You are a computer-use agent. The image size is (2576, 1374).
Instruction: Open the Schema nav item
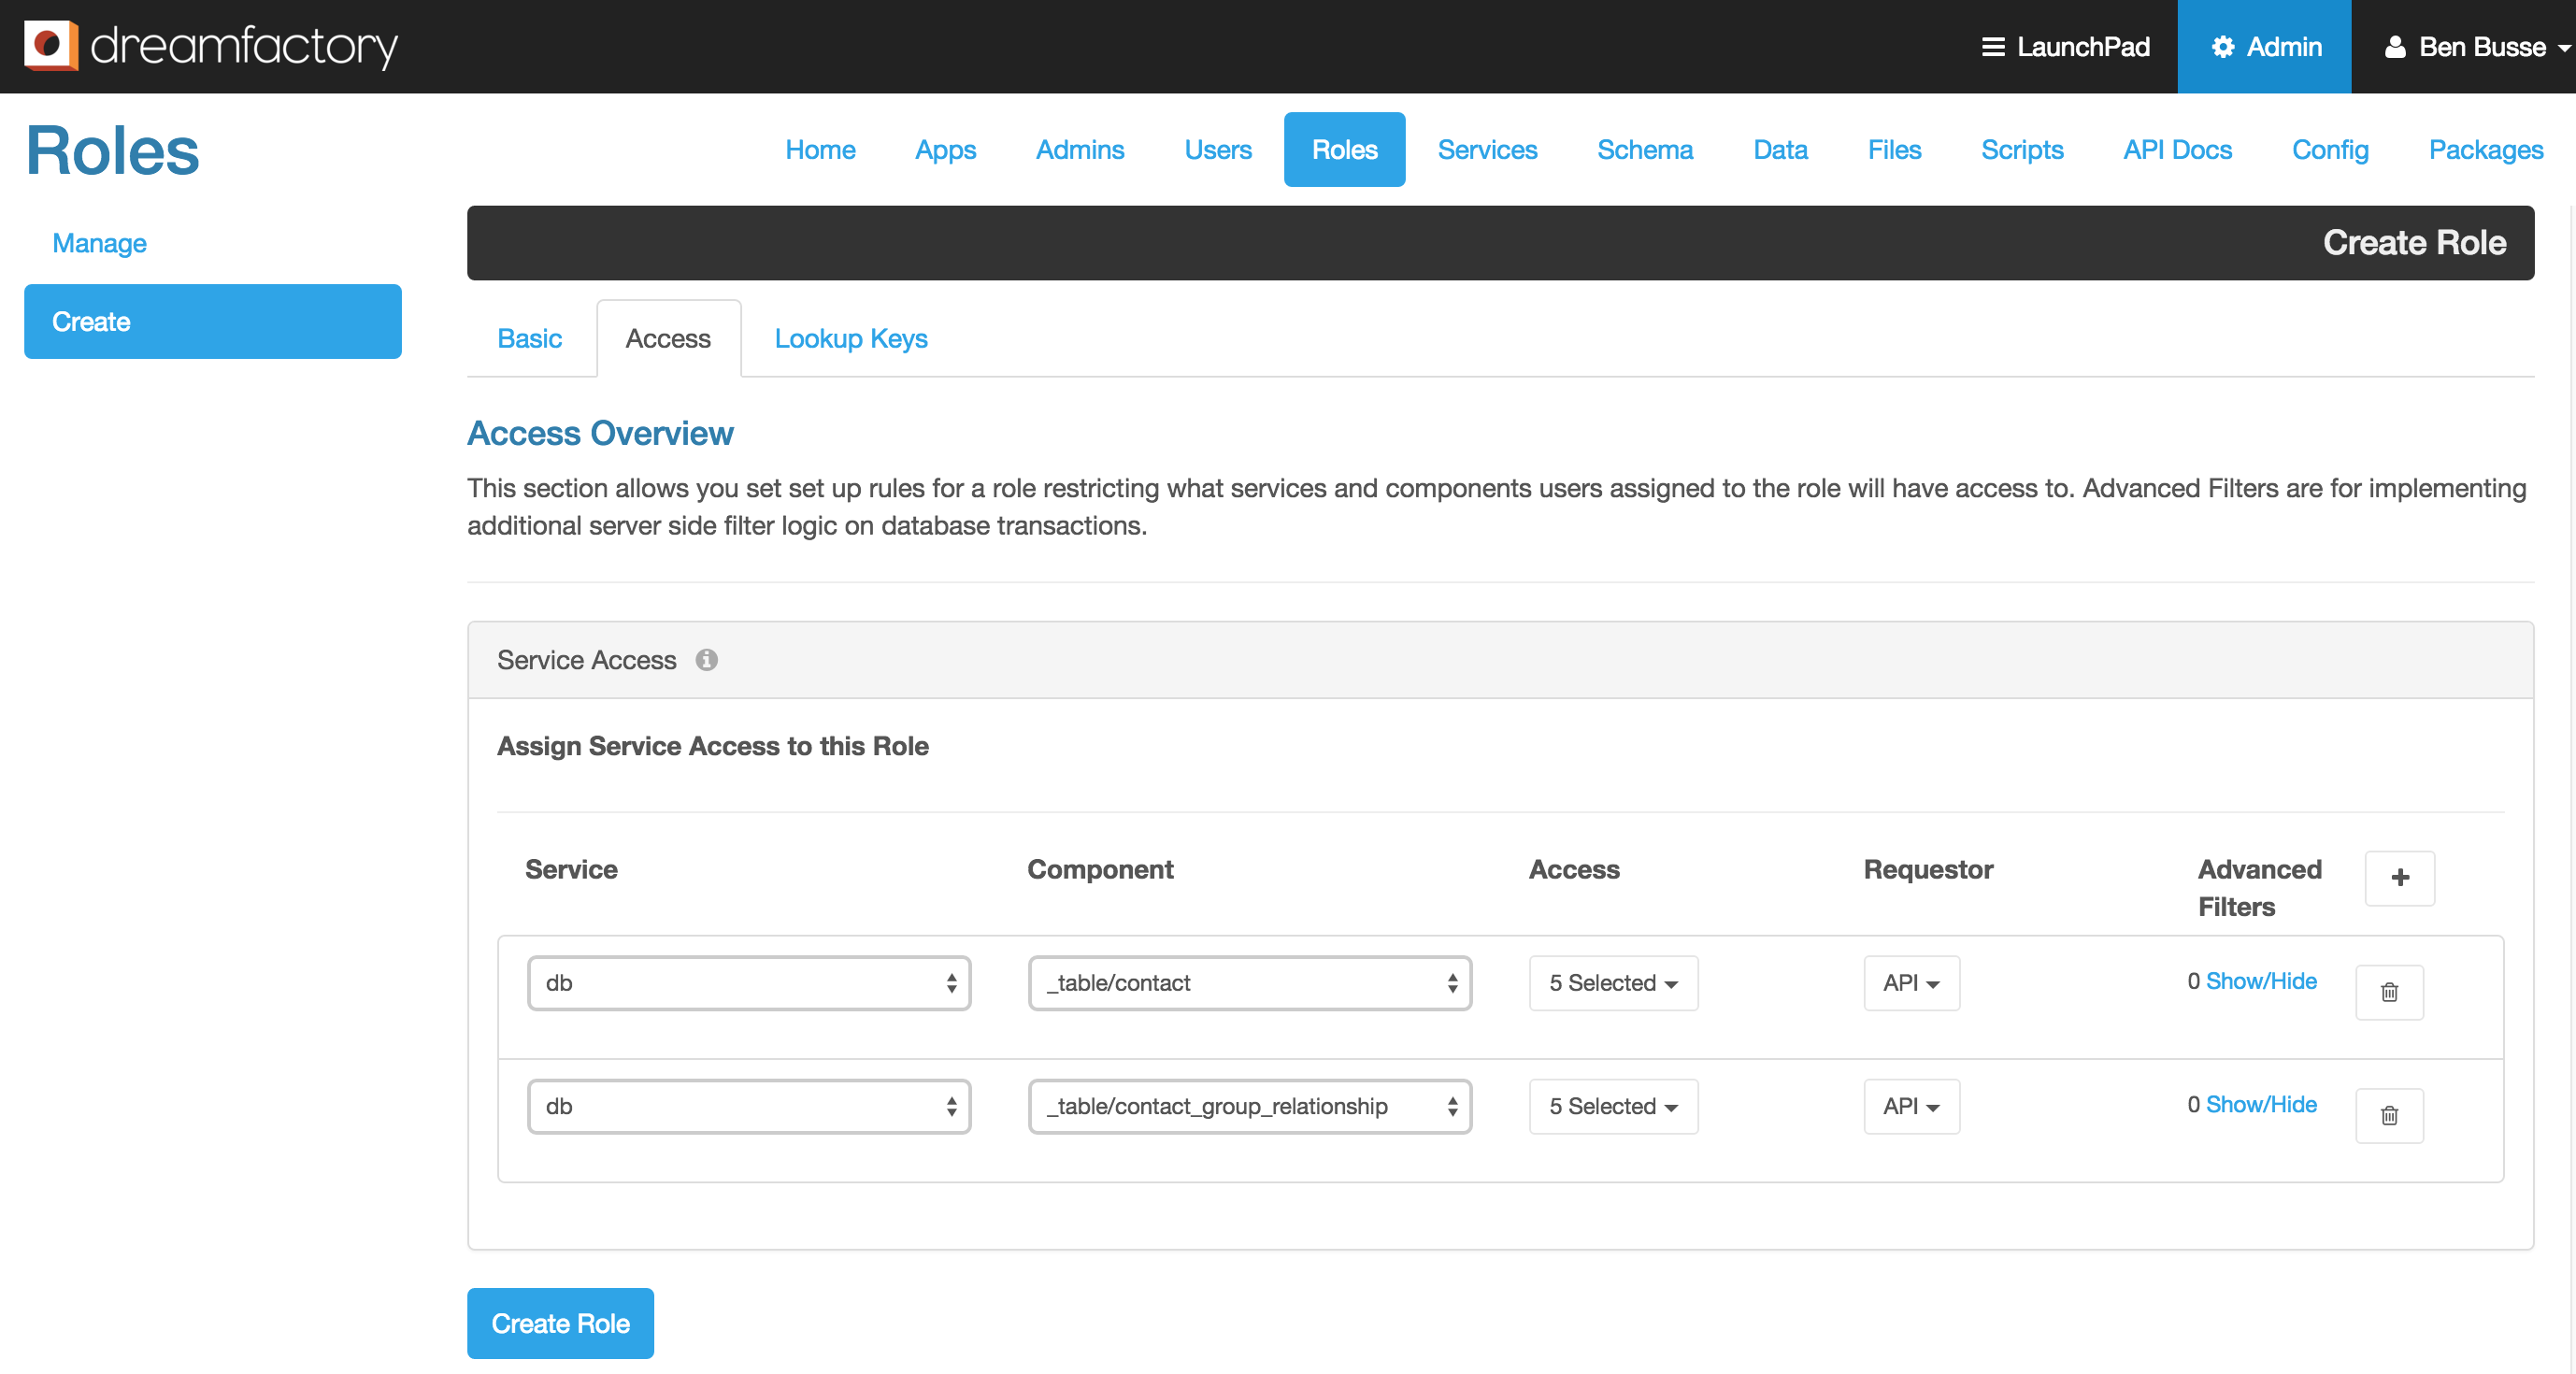point(1645,150)
